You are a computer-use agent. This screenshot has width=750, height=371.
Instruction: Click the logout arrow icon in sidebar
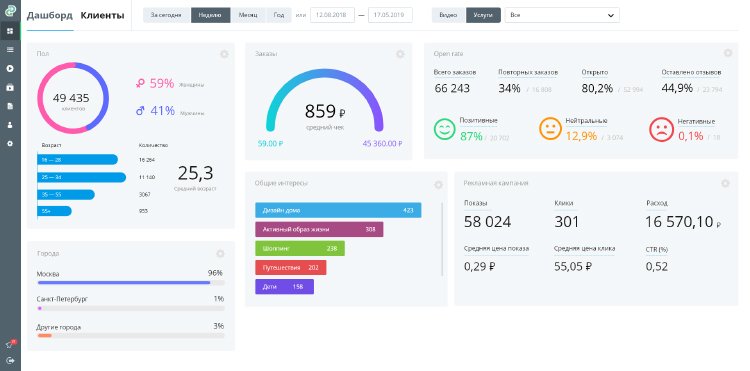10,360
